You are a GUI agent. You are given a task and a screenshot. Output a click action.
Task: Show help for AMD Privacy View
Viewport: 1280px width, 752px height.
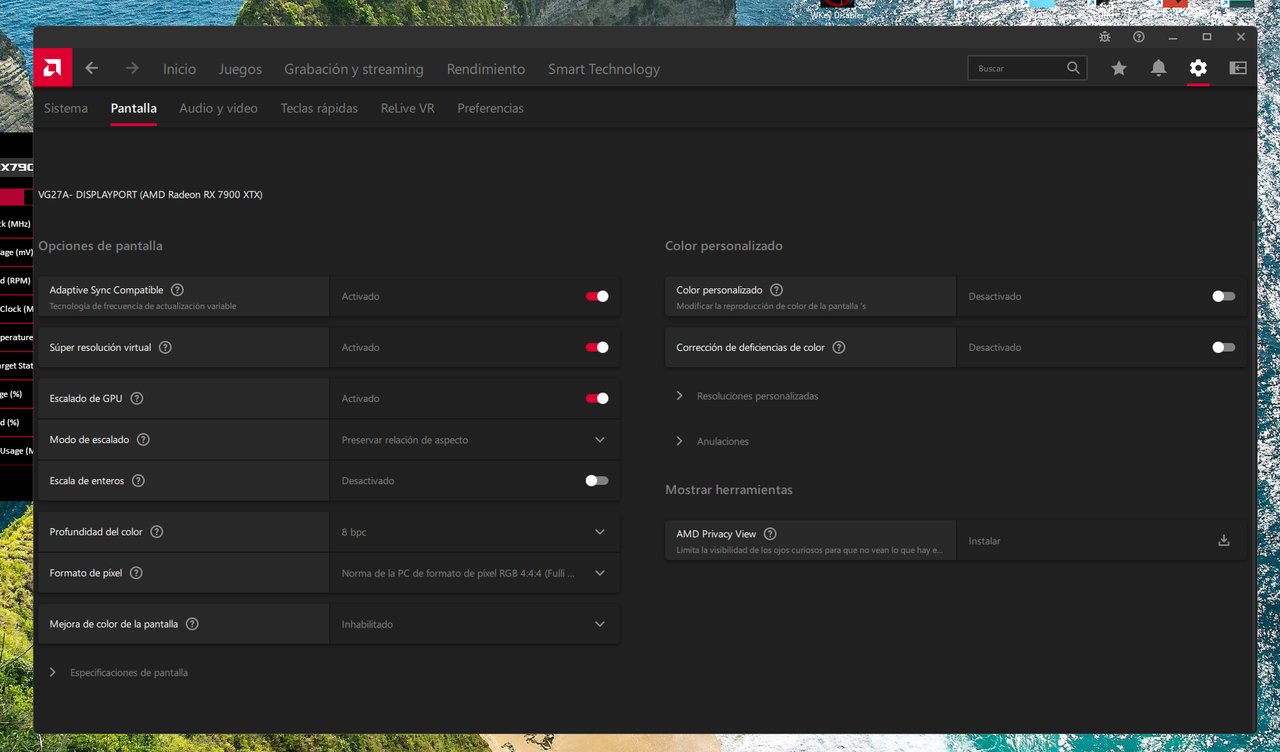coord(770,534)
